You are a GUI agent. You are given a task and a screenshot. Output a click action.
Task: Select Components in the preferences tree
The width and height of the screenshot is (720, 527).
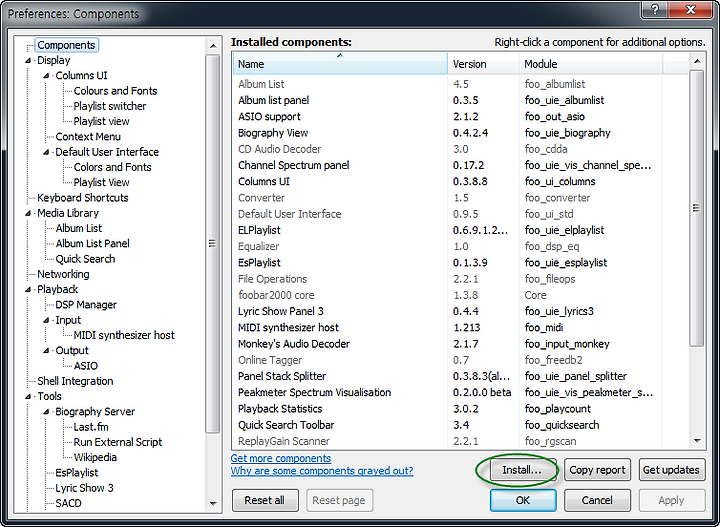tap(66, 45)
